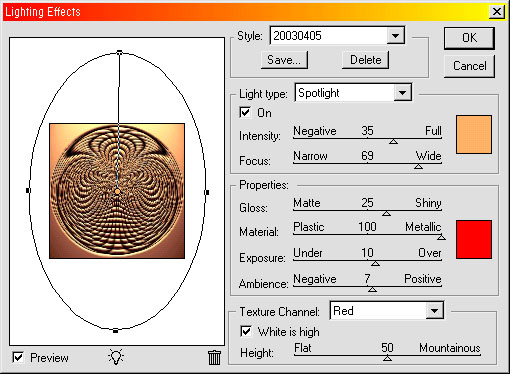
Task: Click the top handle of the light ellipse
Action: point(119,52)
